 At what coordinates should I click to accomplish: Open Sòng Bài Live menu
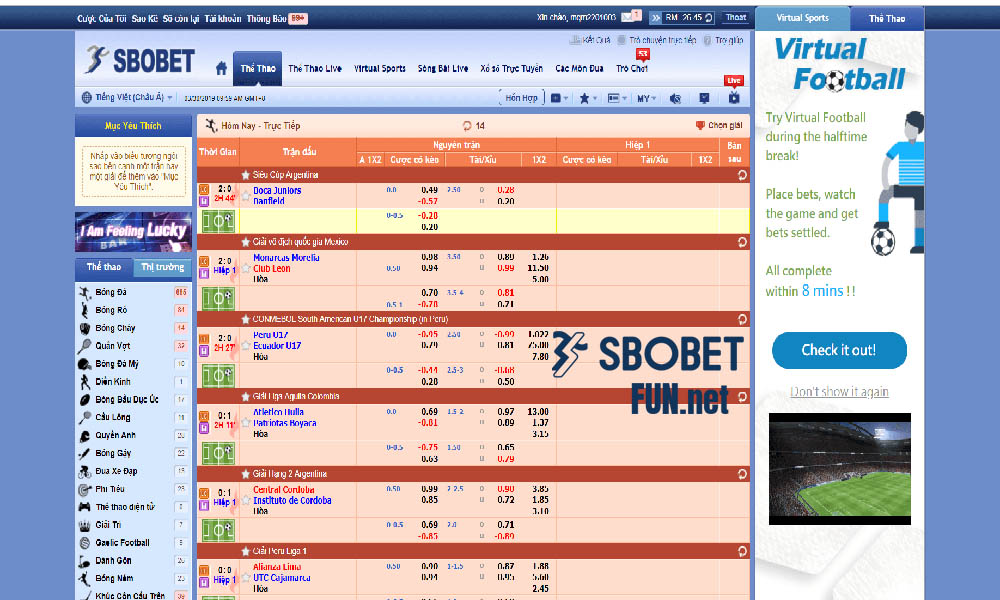[443, 68]
